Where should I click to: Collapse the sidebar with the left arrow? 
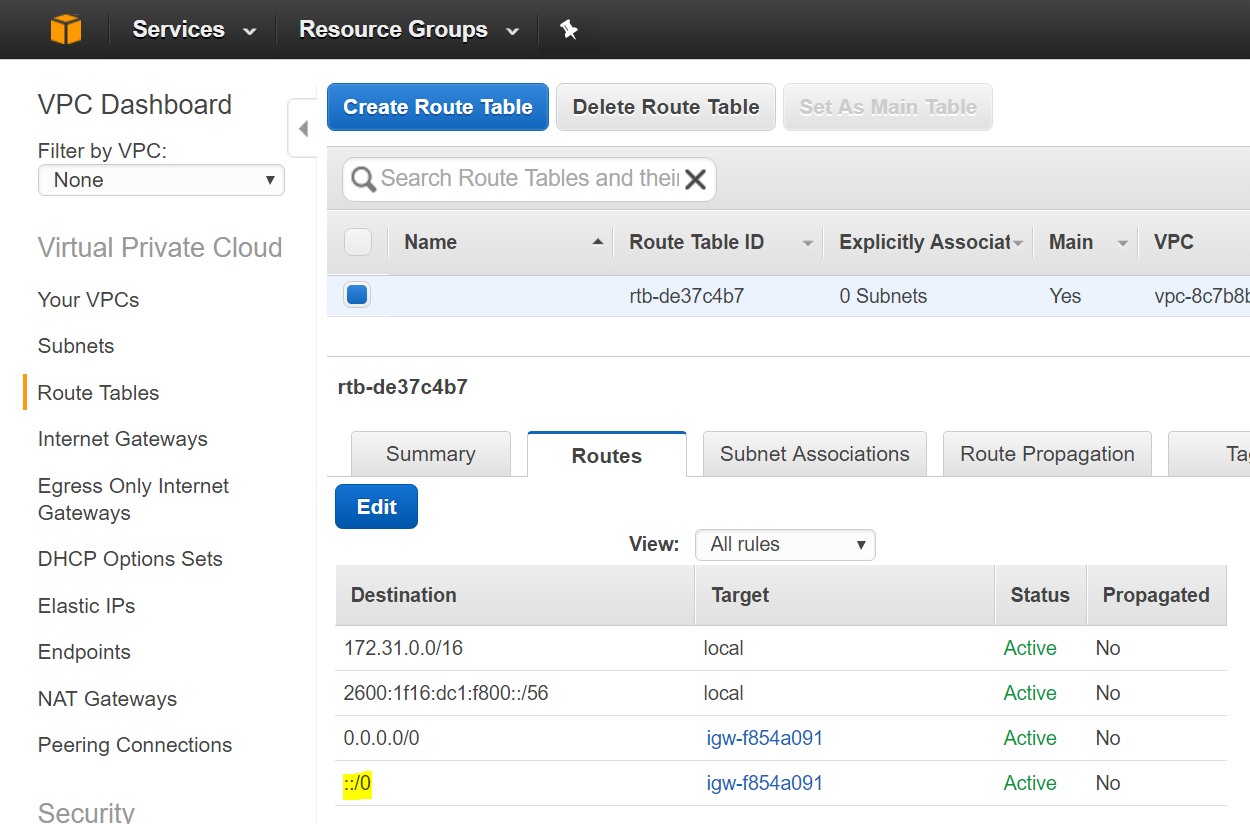302,129
